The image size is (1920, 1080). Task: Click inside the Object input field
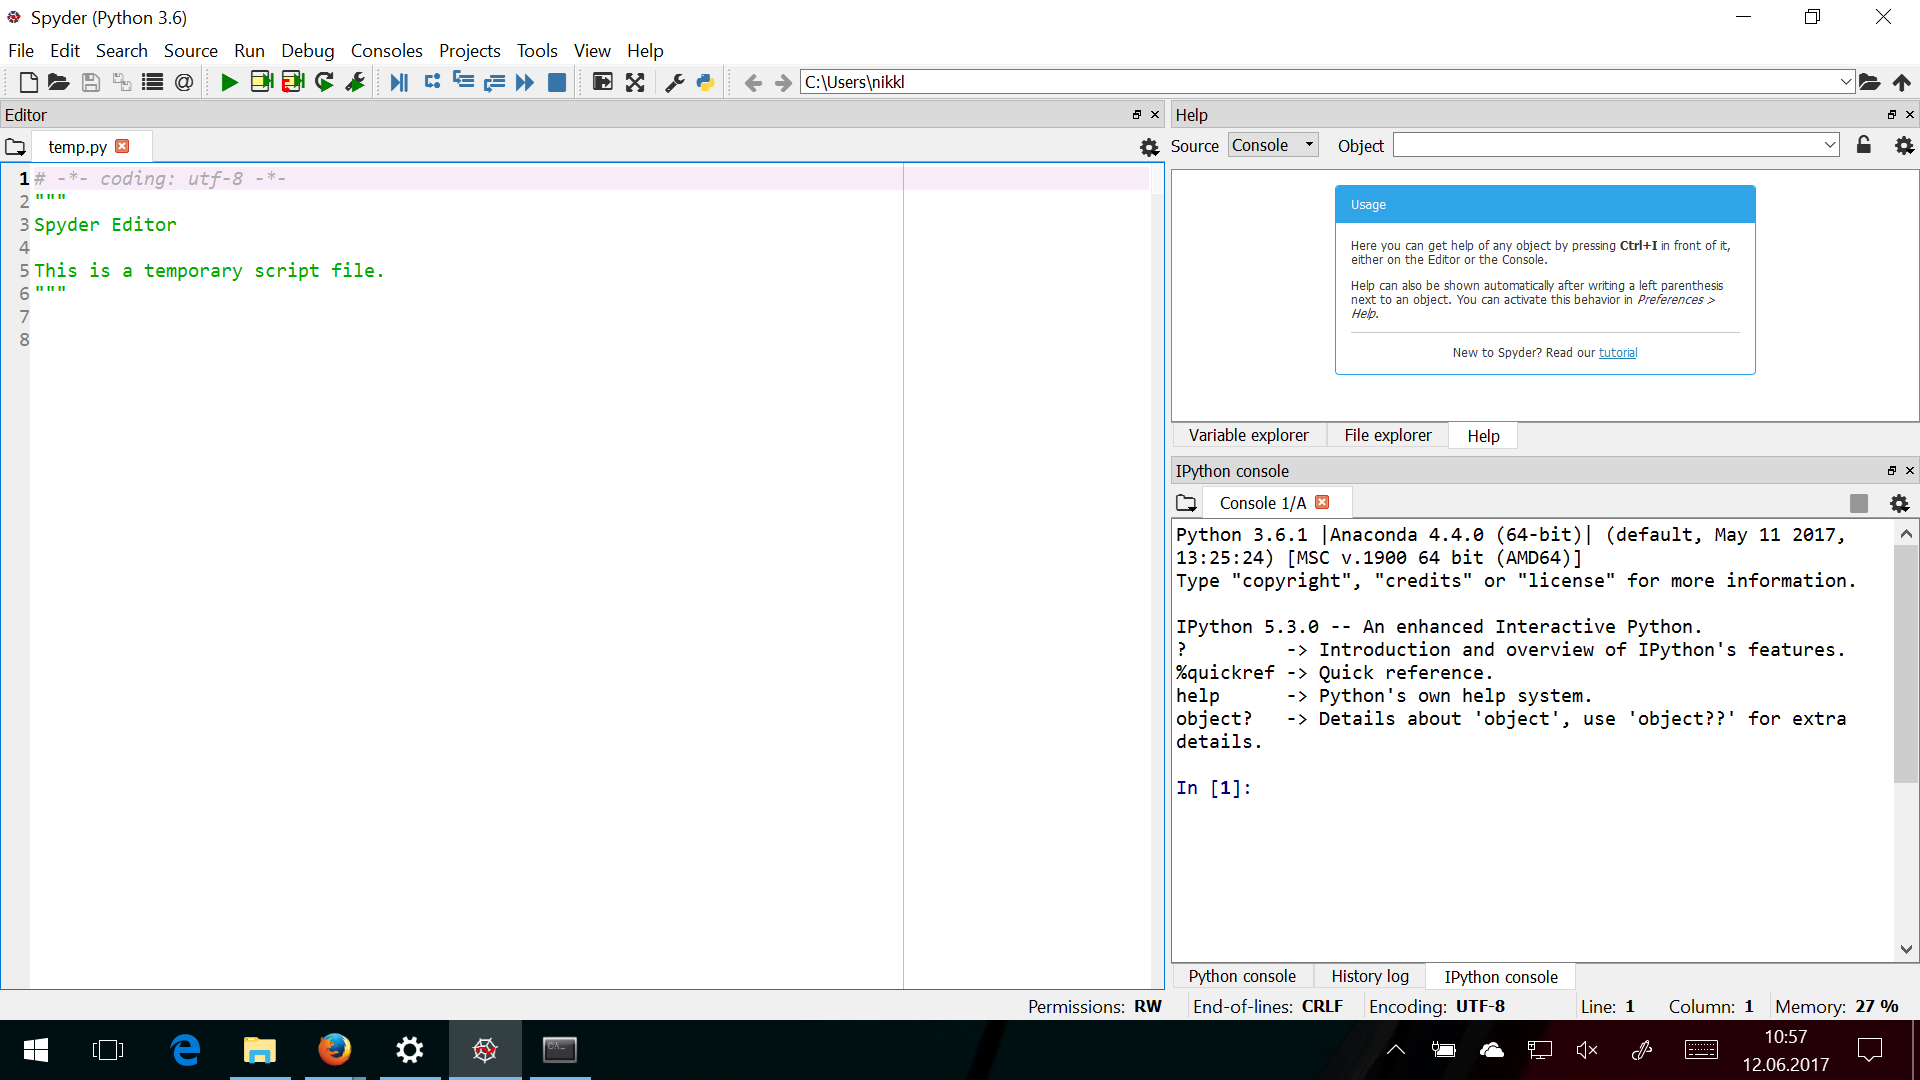[x=1608, y=145]
